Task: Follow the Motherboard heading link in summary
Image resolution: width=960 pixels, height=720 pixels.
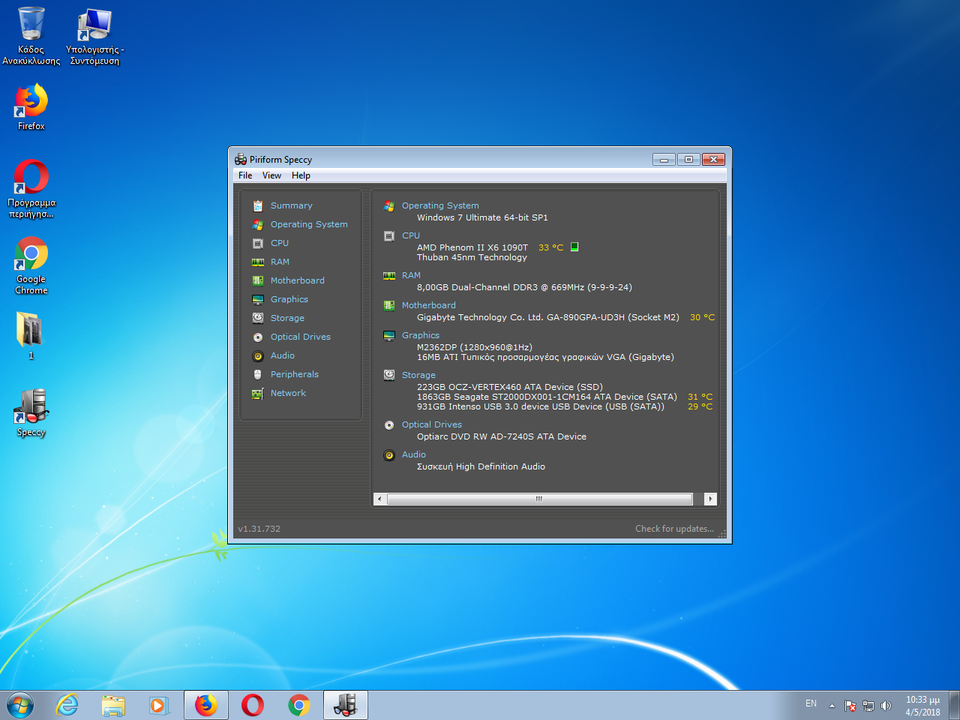Action: (x=429, y=306)
